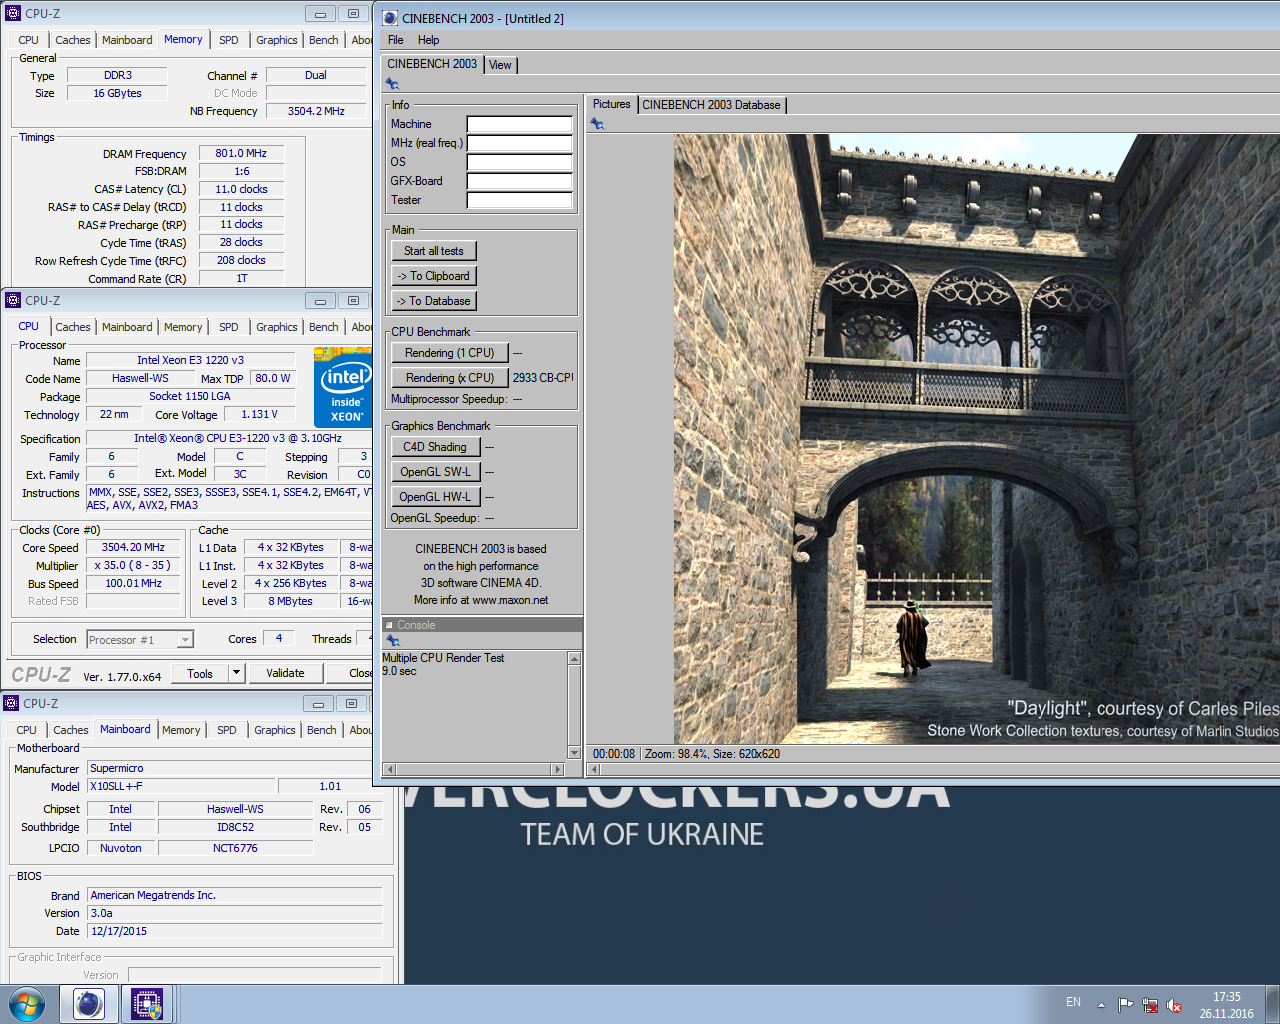This screenshot has width=1280, height=1024.
Task: Click the network tray icon
Action: (1150, 1005)
